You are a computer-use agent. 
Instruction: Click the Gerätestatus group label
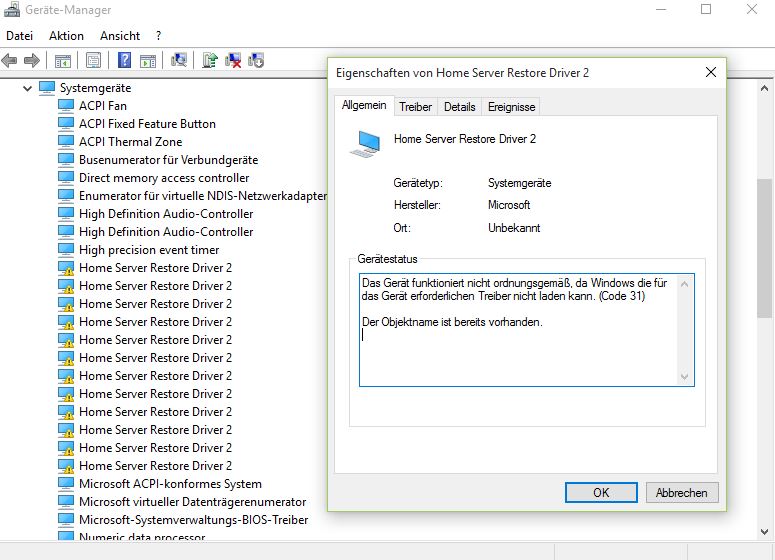click(387, 259)
